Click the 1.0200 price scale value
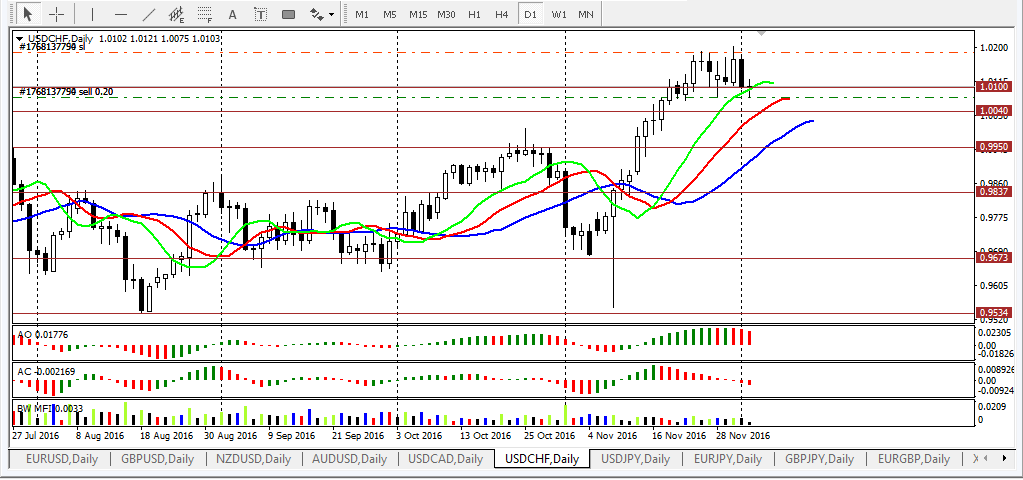The height and width of the screenshot is (480, 1023). click(994, 48)
